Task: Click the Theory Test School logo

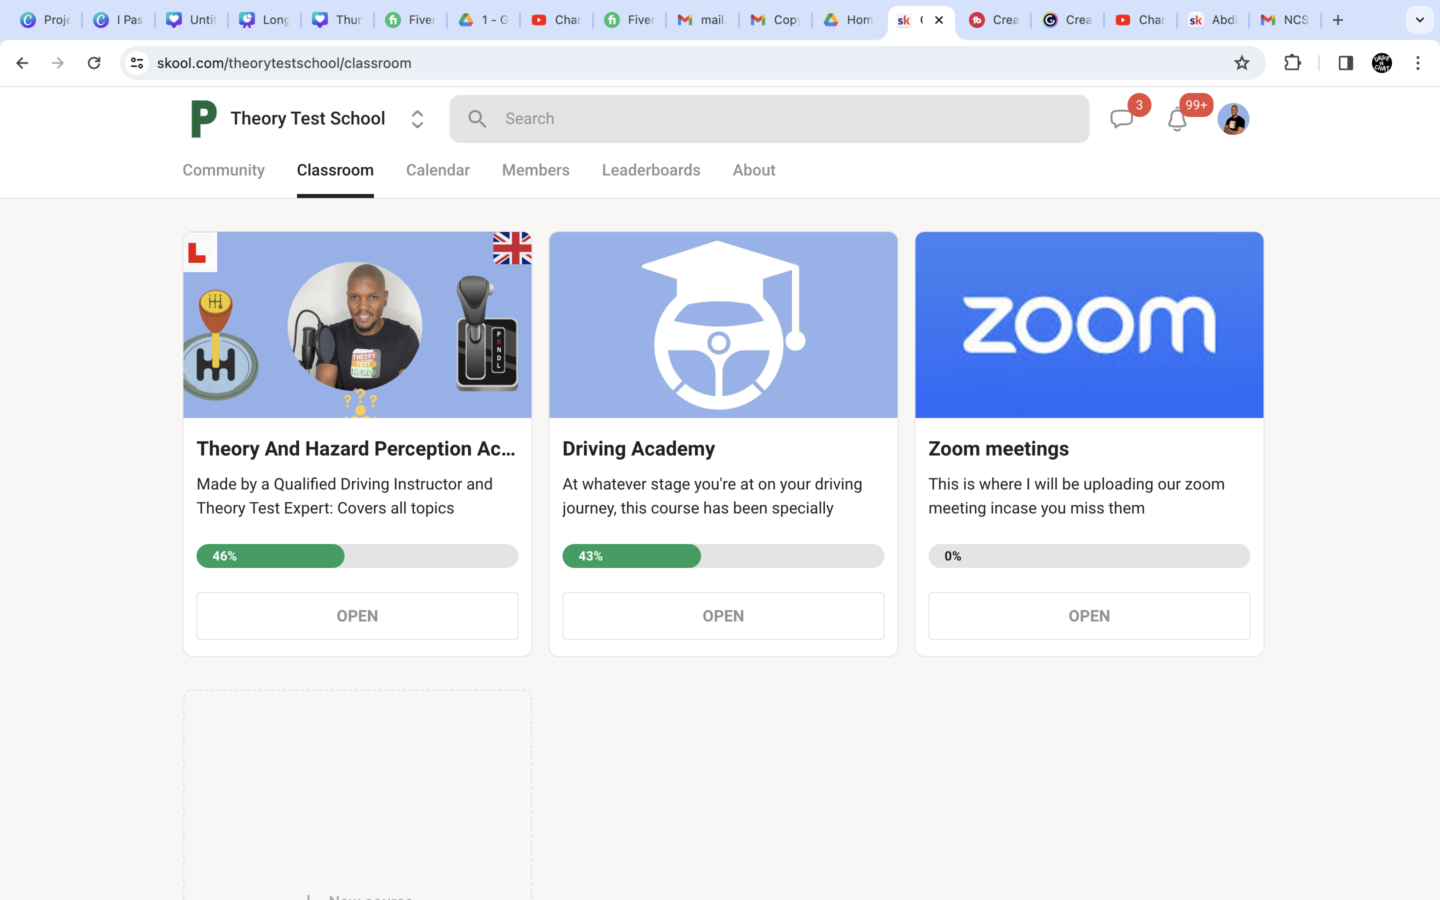Action: click(204, 119)
